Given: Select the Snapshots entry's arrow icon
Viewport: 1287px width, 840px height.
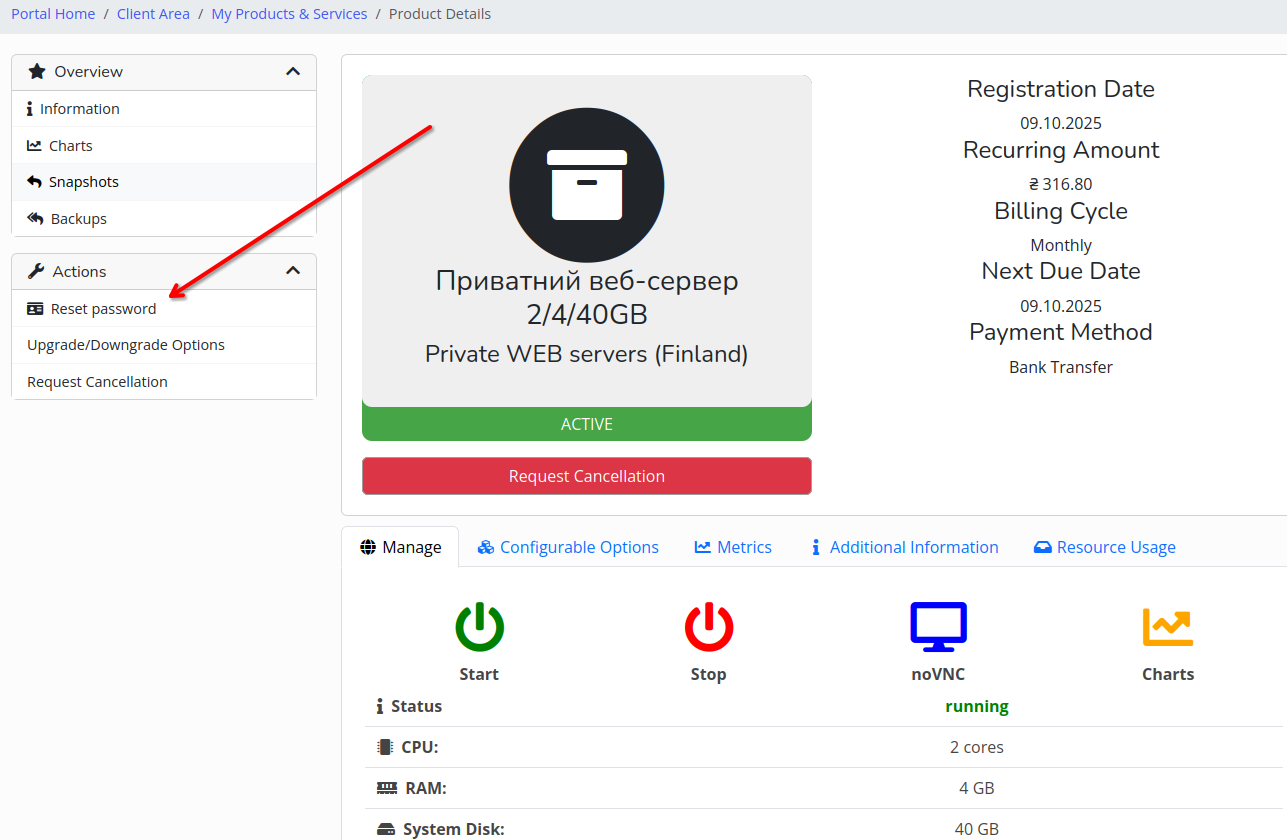Looking at the screenshot, I should 34,181.
